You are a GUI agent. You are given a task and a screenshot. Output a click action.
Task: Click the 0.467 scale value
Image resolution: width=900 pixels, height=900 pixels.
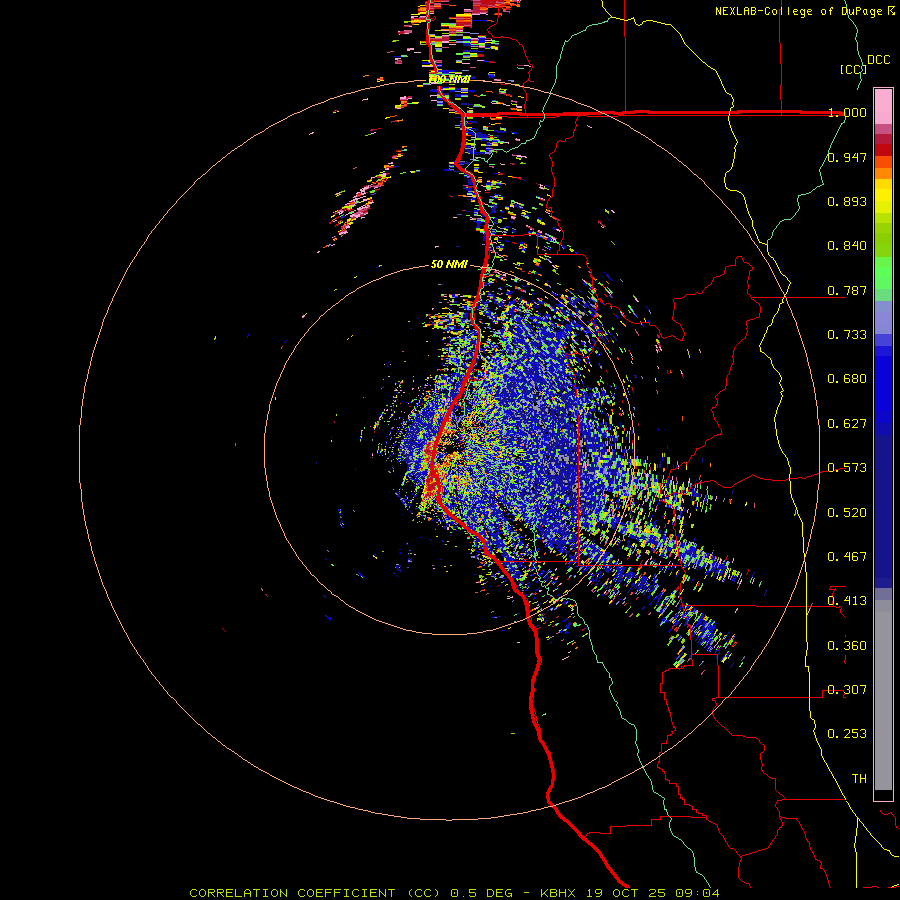(x=847, y=557)
